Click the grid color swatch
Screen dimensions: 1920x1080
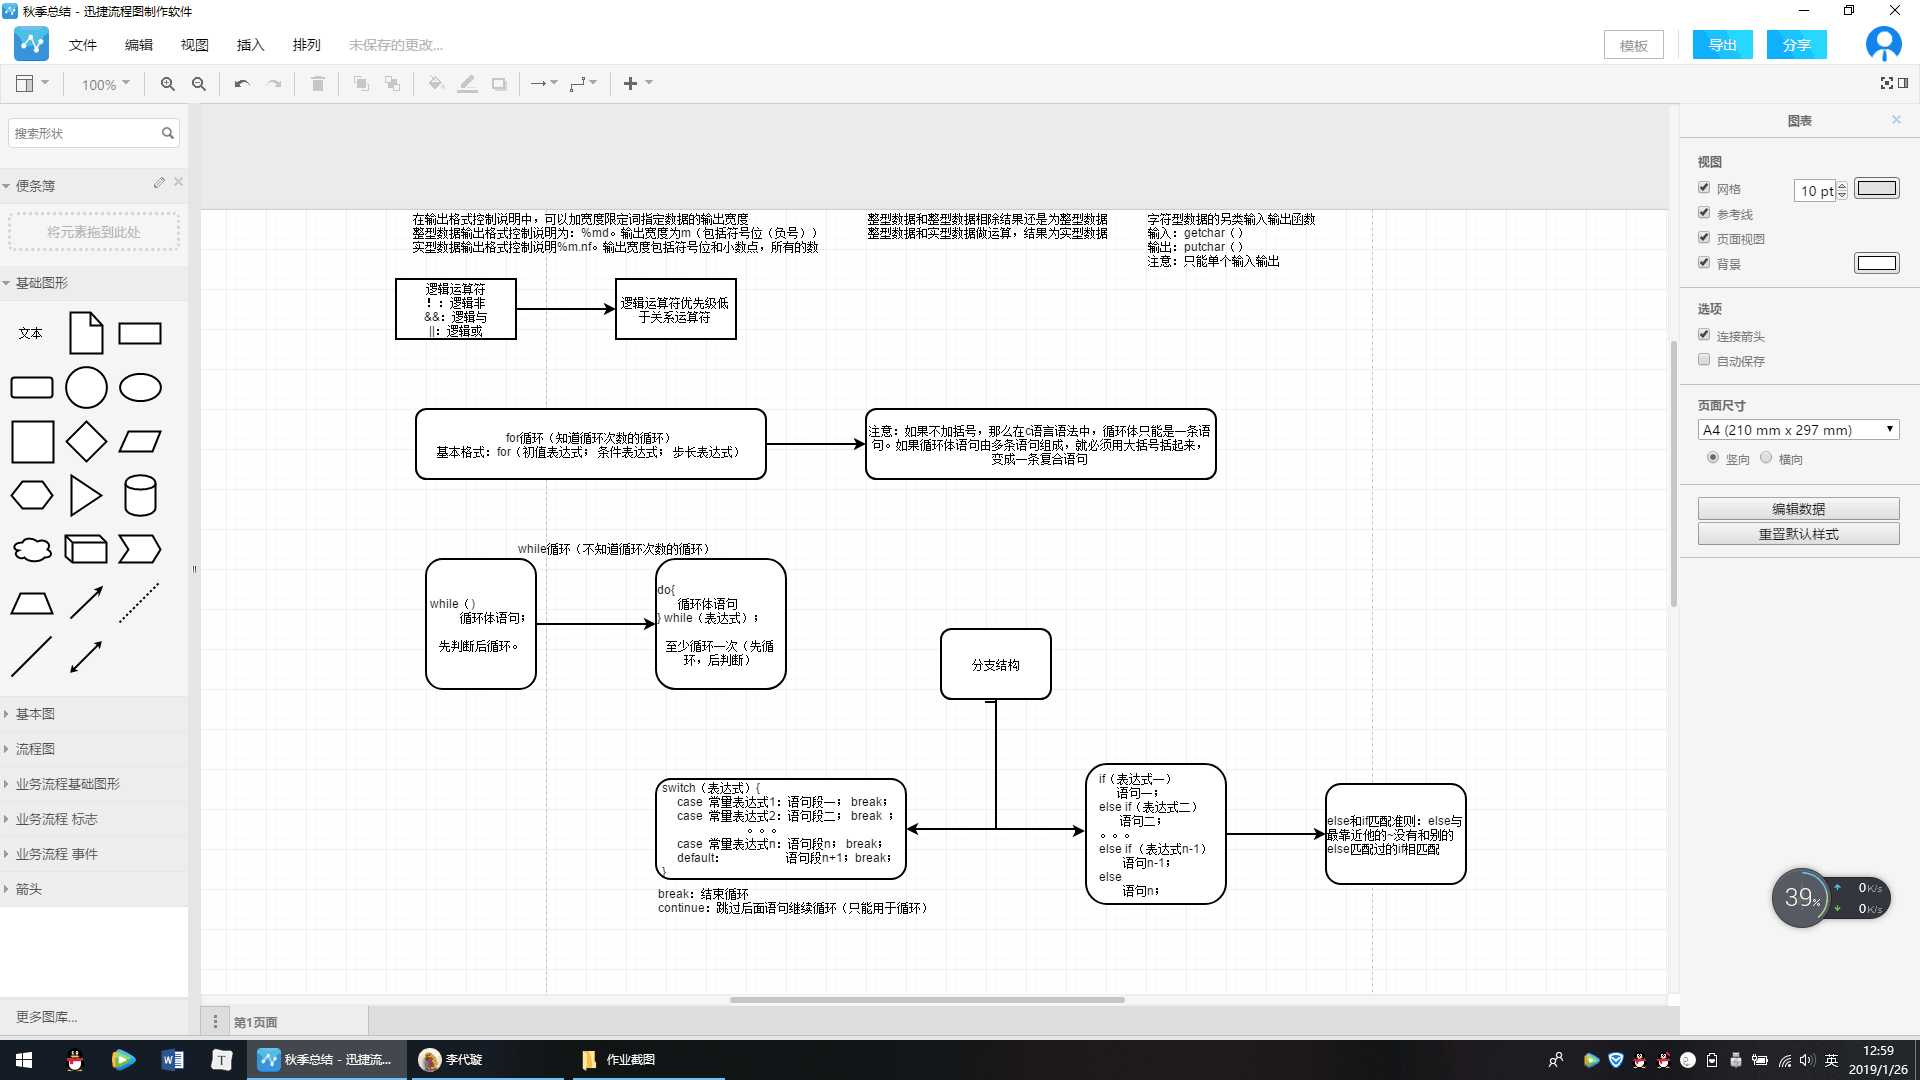(x=1876, y=188)
